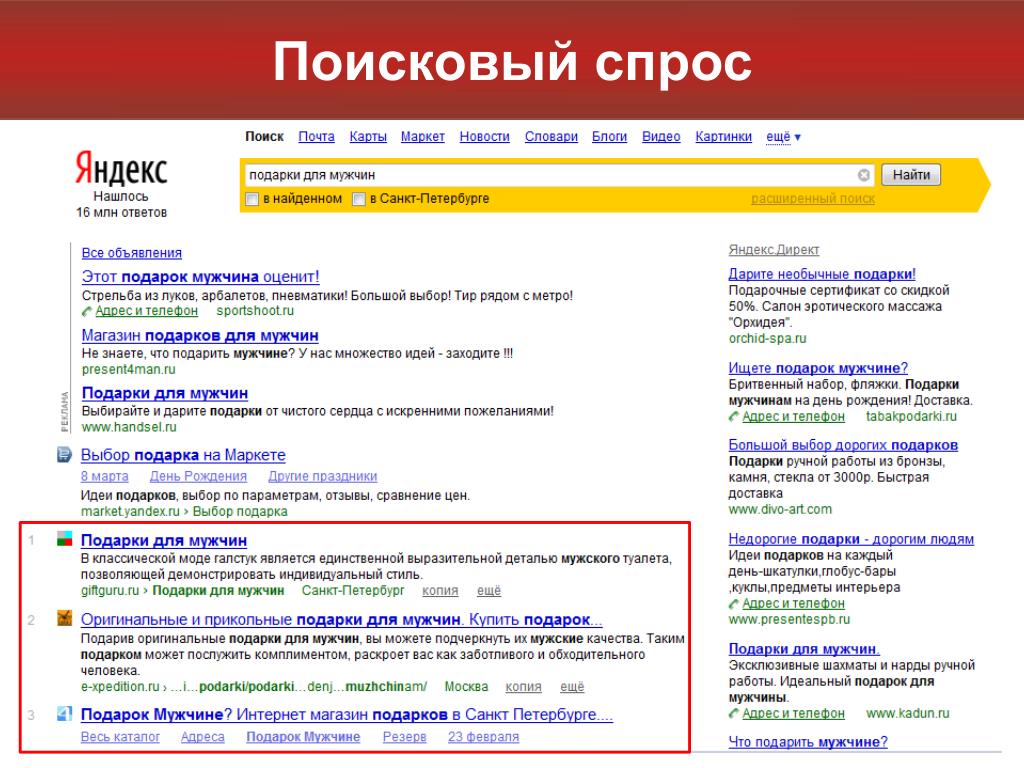Click the '23 февраля' sublink
The width and height of the screenshot is (1024, 768).
(x=483, y=737)
